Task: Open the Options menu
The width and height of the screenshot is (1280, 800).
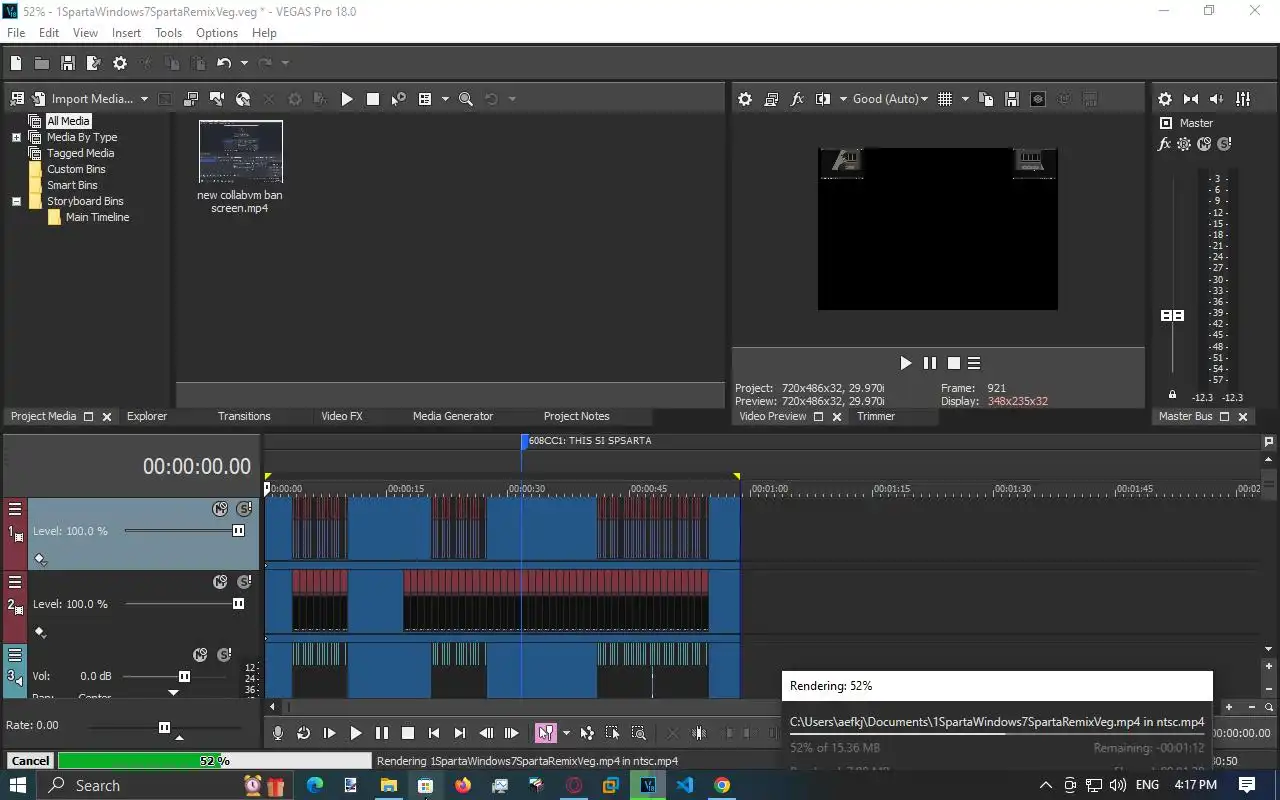Action: pos(217,33)
